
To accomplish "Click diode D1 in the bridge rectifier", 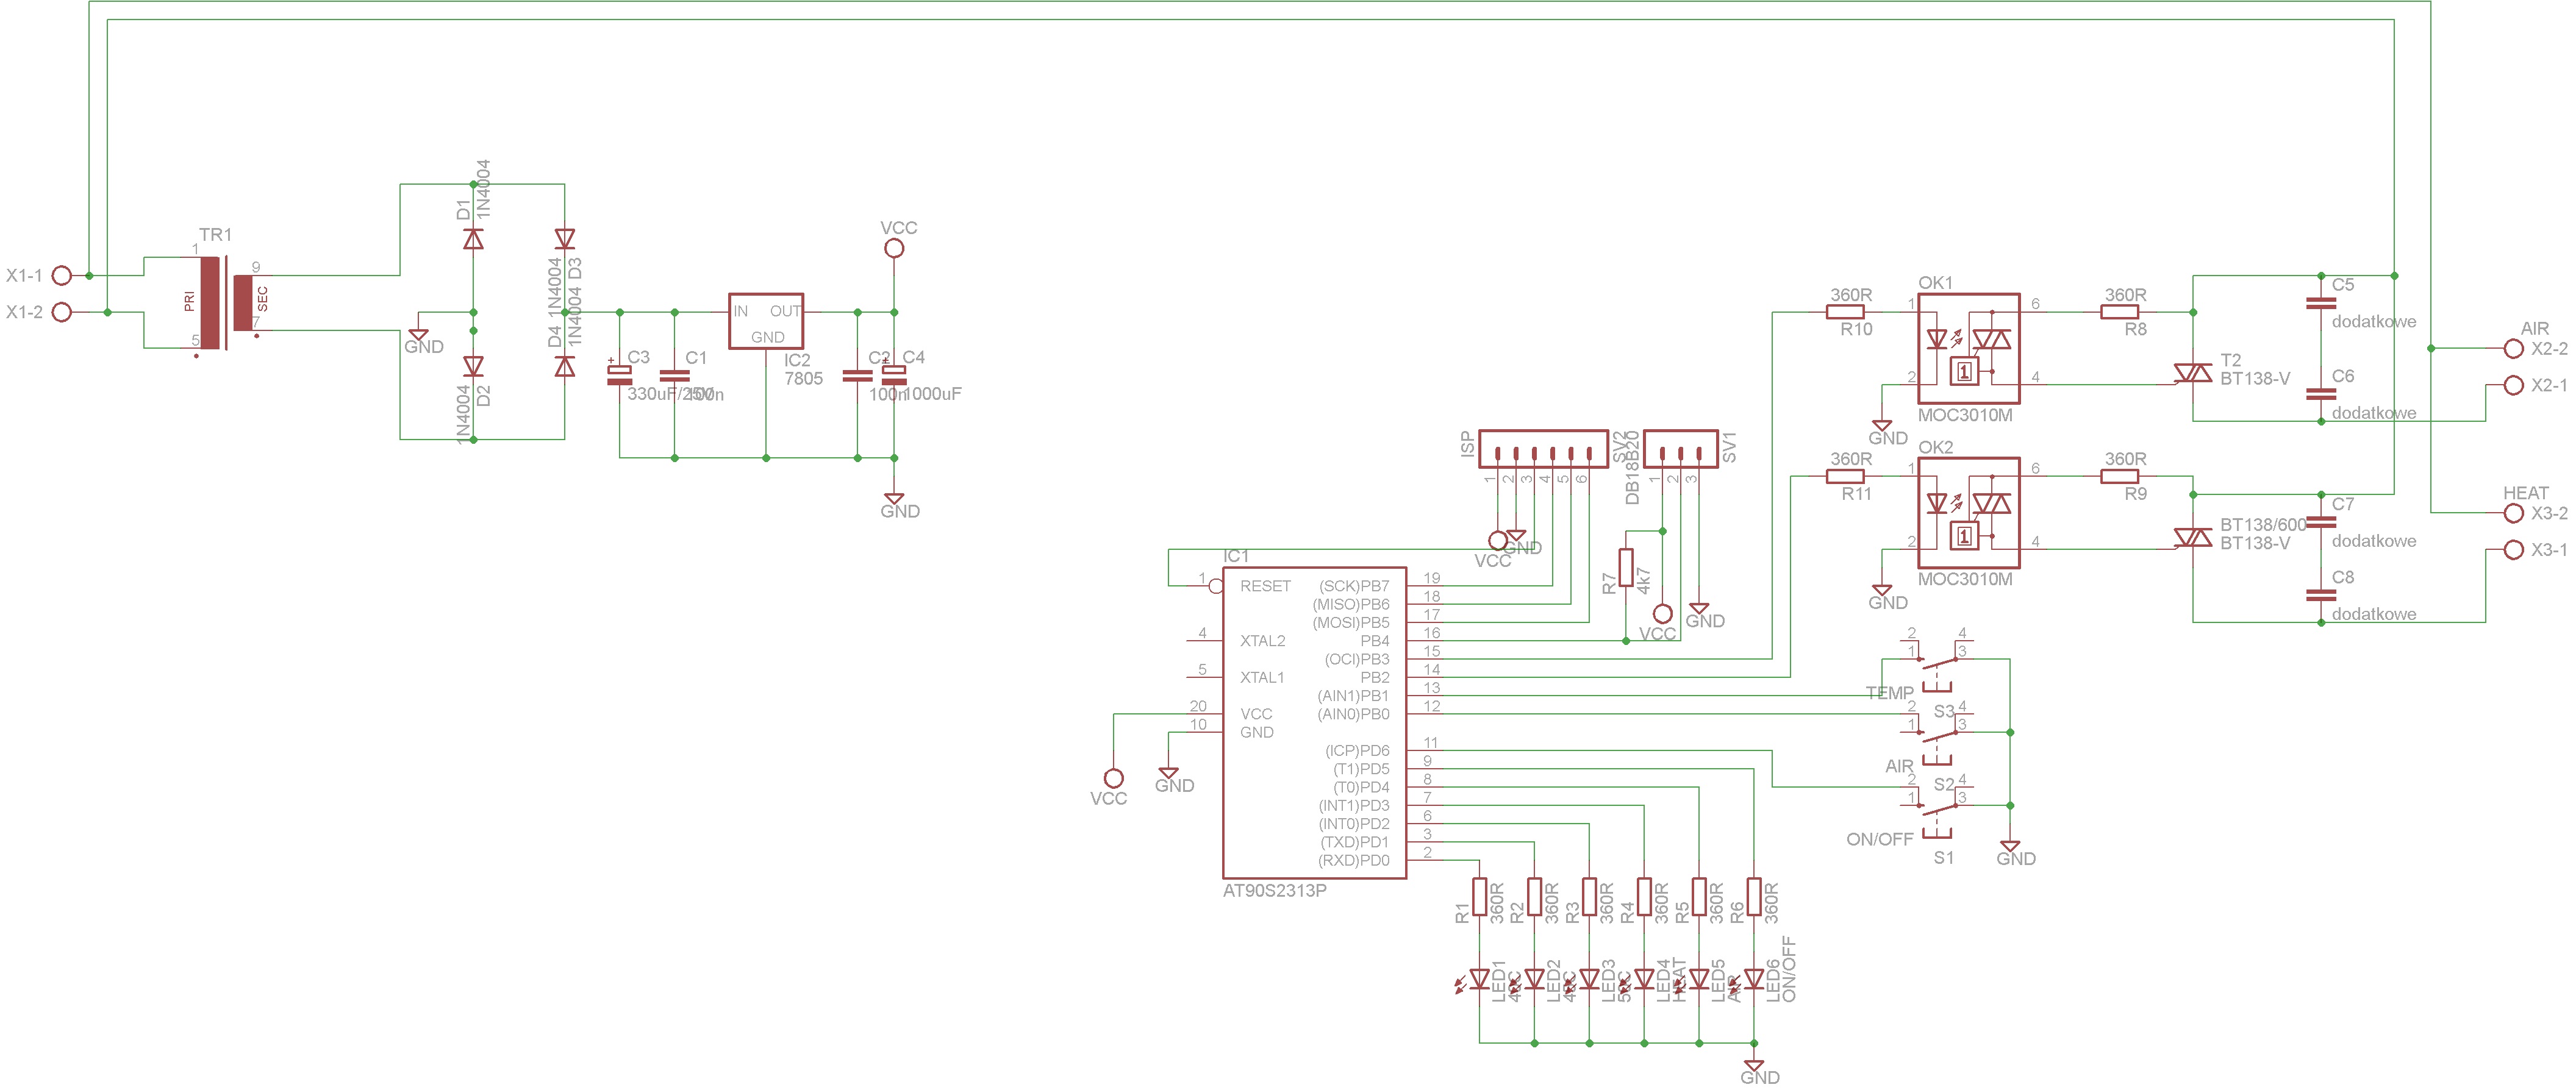I will click(473, 238).
